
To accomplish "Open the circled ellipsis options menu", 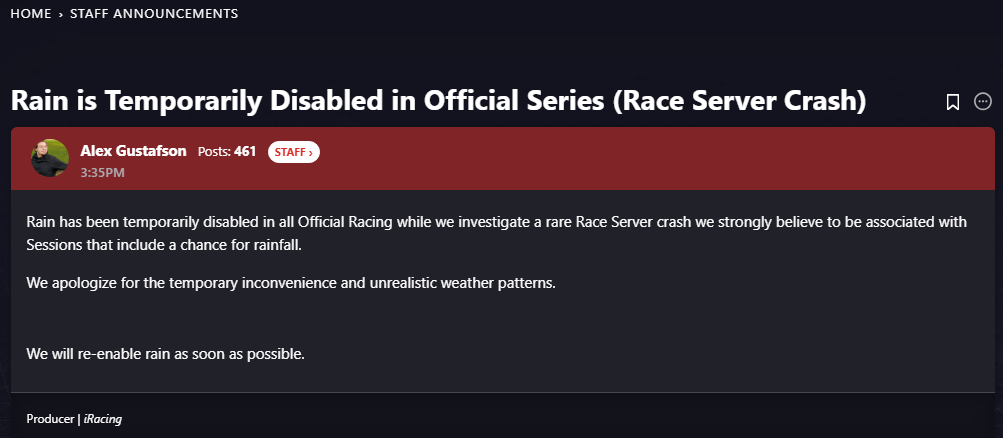I will [x=983, y=102].
